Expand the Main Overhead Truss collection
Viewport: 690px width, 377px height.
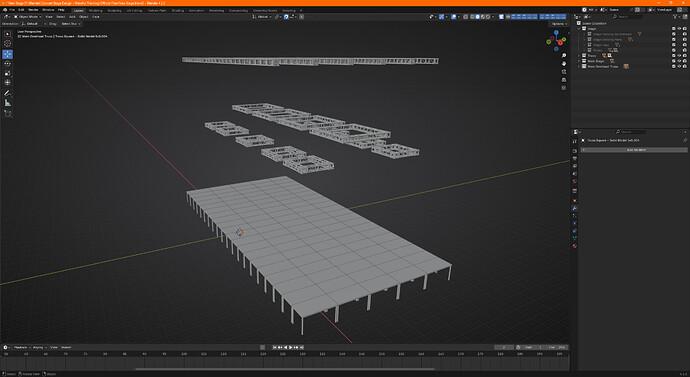[x=579, y=66]
